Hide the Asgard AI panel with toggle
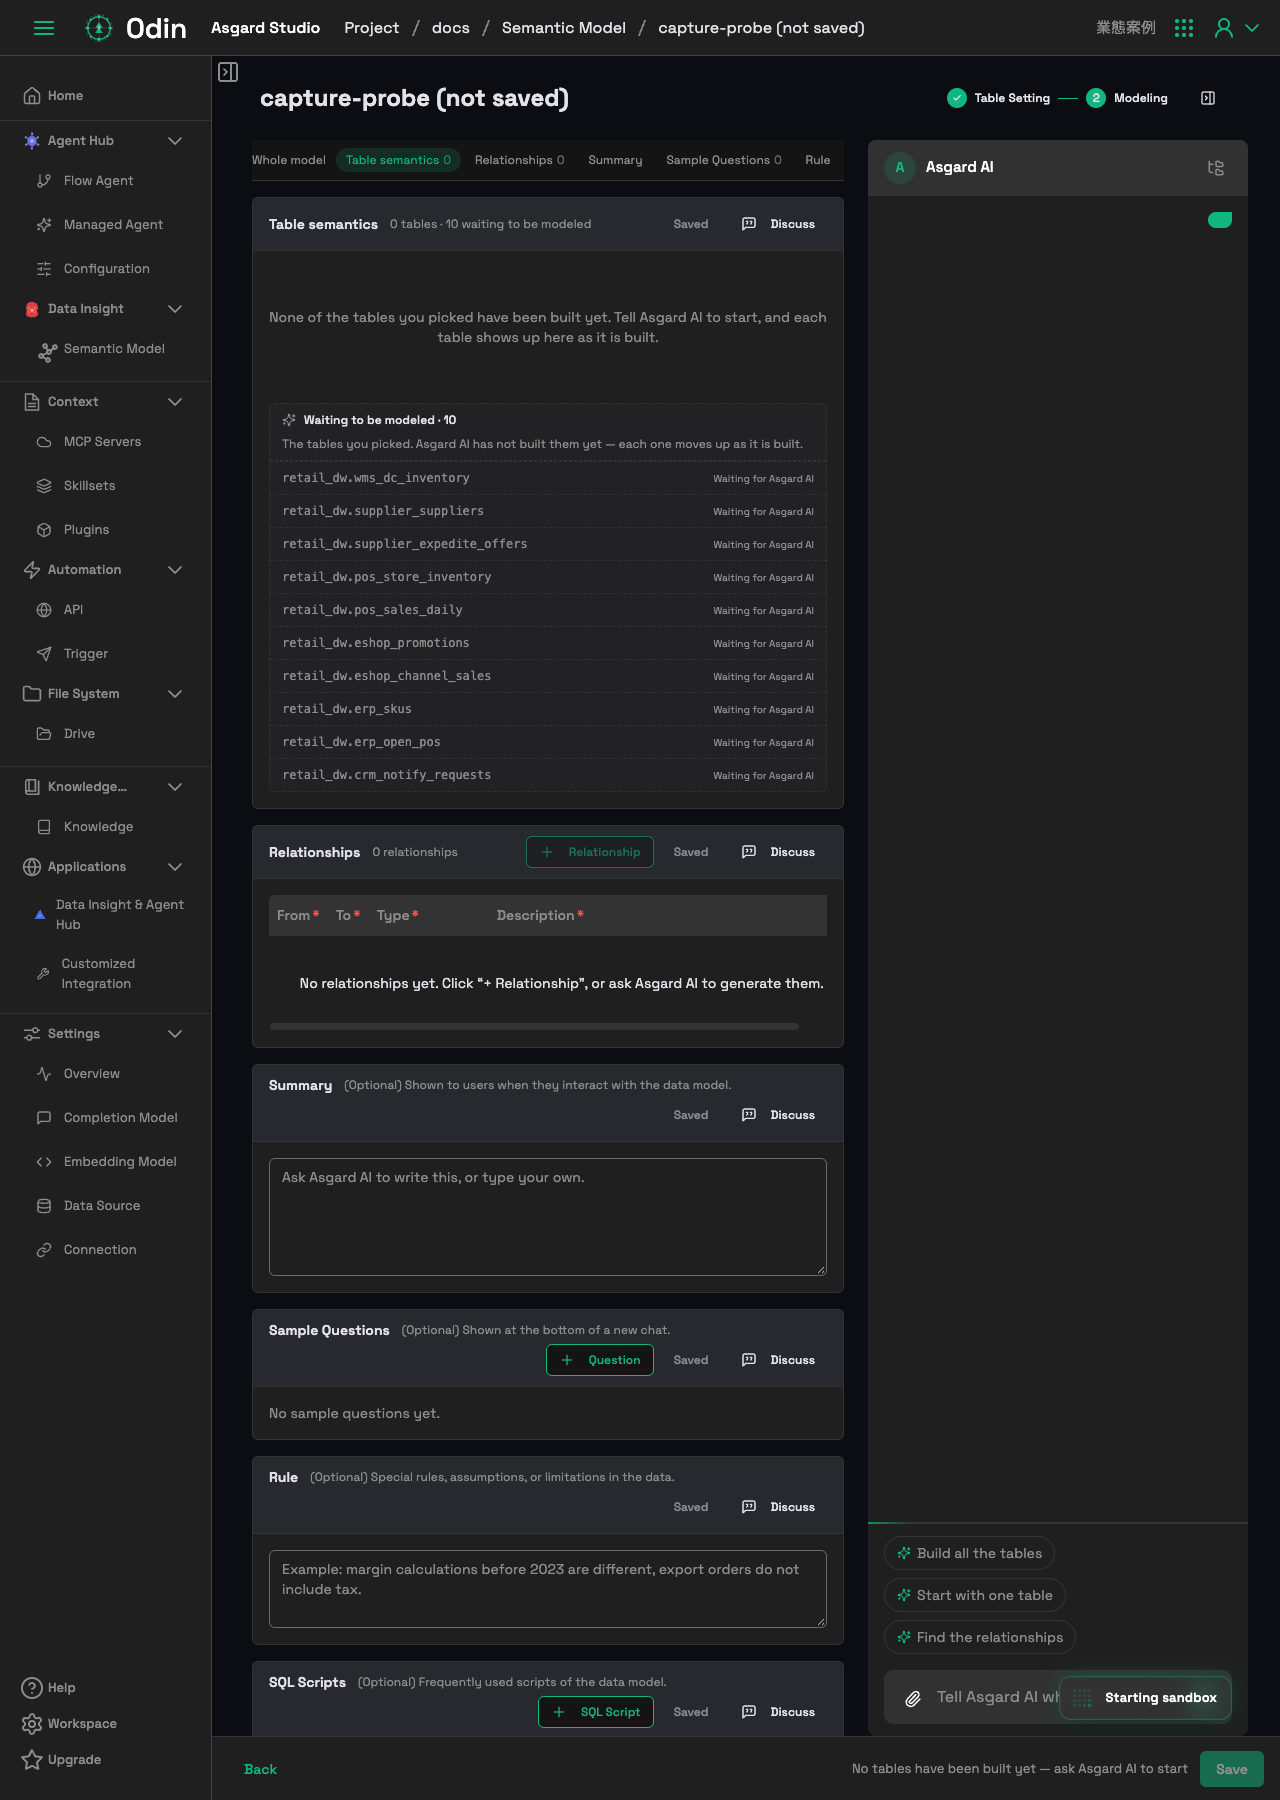The width and height of the screenshot is (1280, 1800). [1208, 98]
